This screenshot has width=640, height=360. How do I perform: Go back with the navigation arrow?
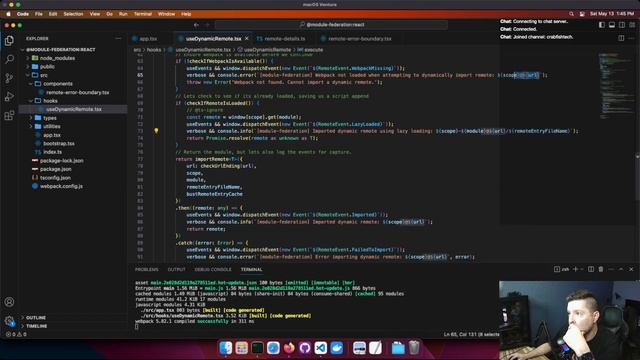pyautogui.click(x=196, y=25)
